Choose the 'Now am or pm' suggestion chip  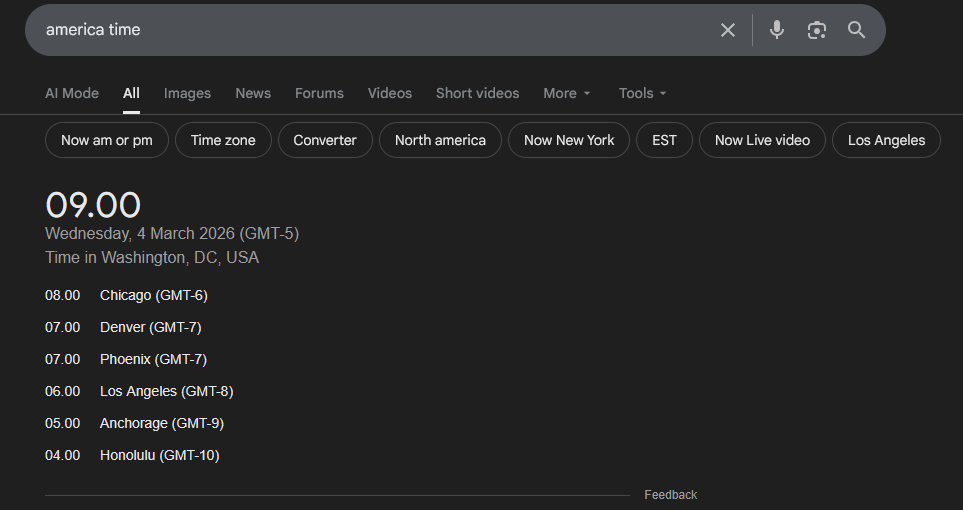pos(107,140)
